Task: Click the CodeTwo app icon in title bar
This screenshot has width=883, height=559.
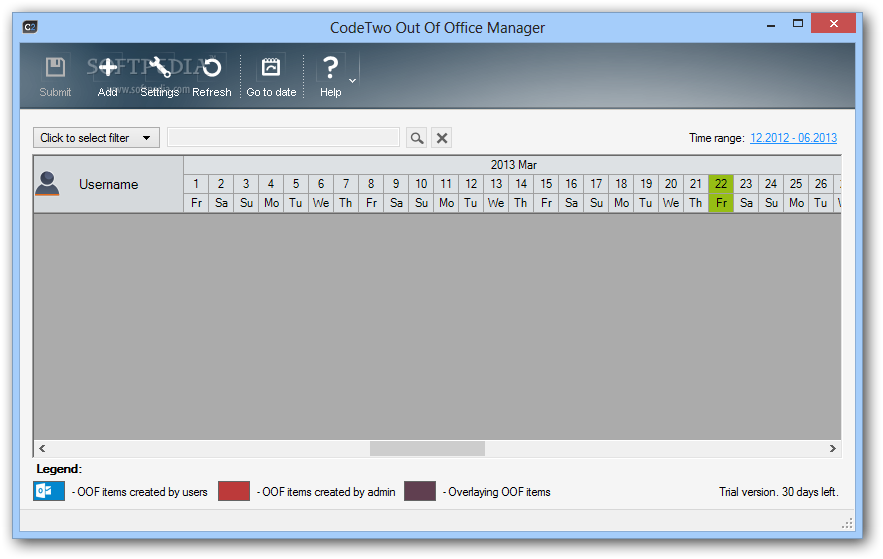Action: point(30,27)
